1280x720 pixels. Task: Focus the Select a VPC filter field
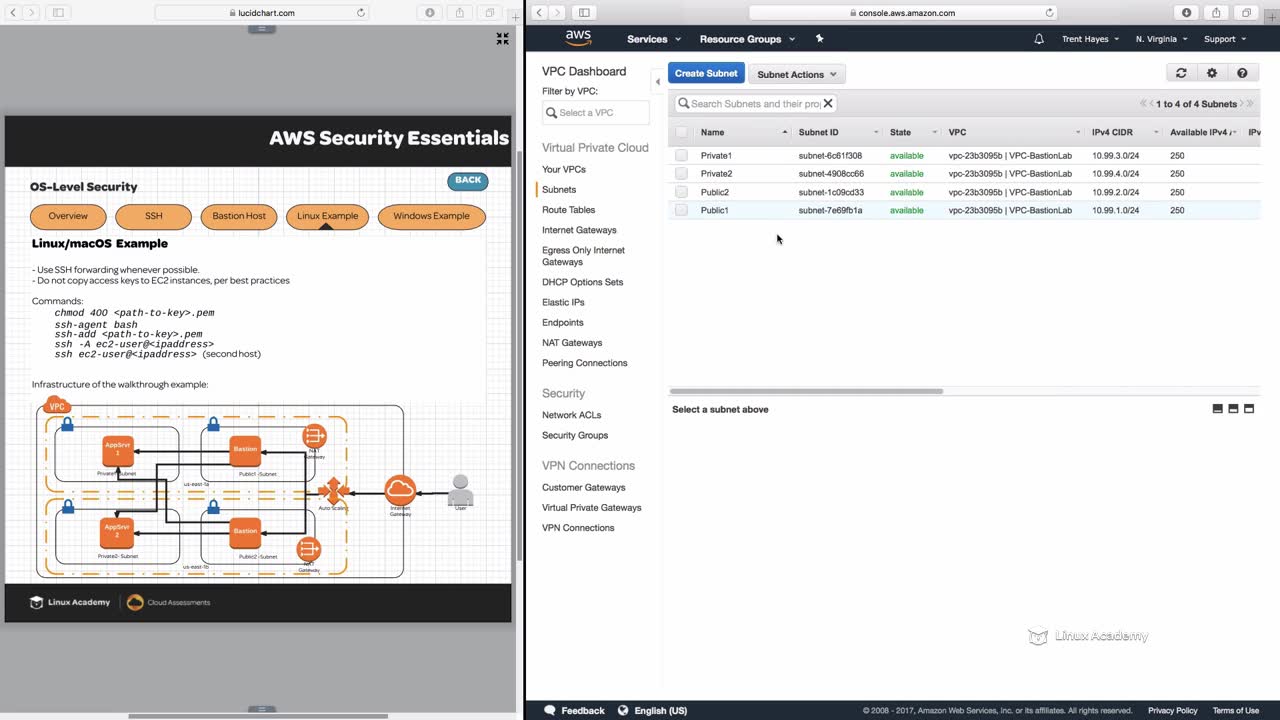pos(596,112)
